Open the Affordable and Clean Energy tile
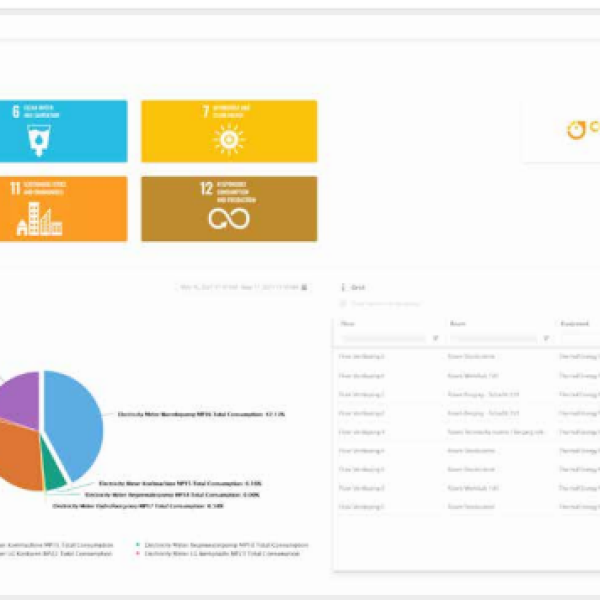 coord(228,131)
